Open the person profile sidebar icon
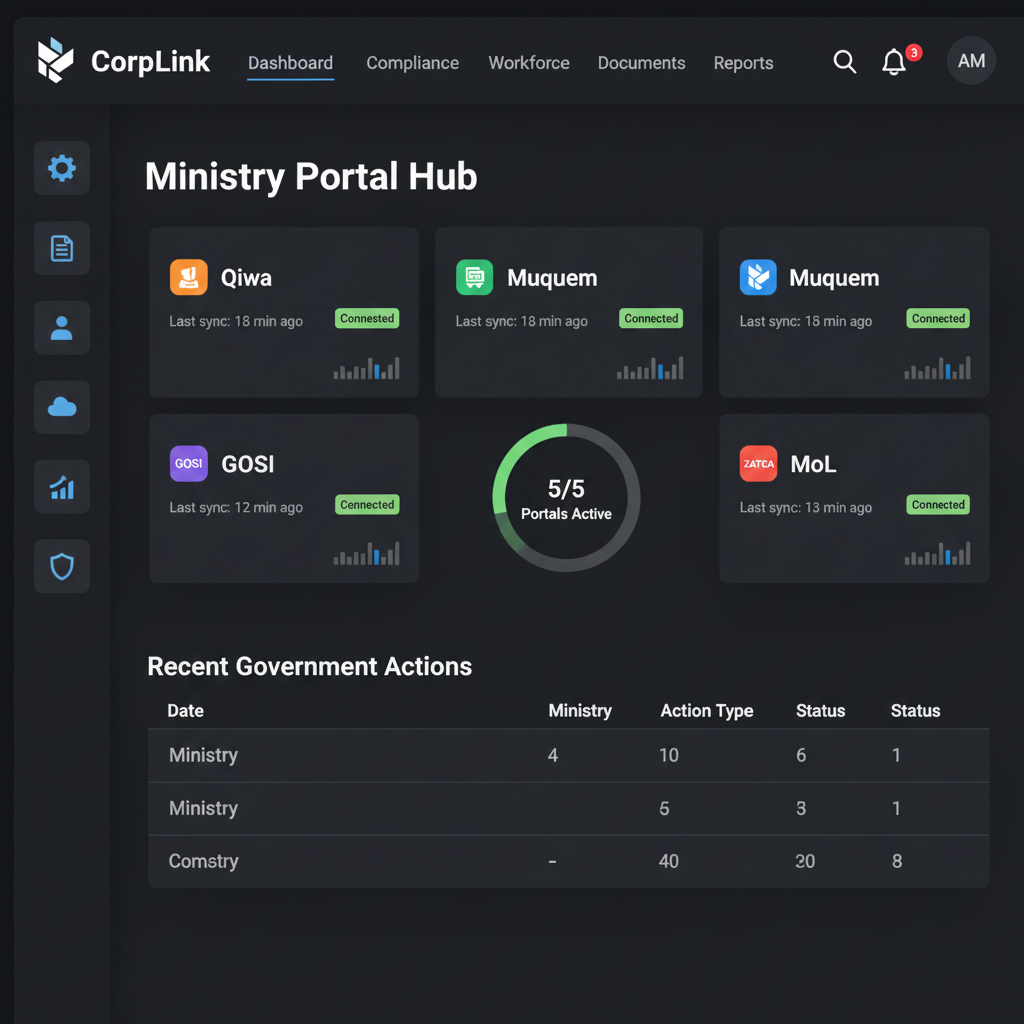Viewport: 1024px width, 1024px height. click(x=62, y=328)
